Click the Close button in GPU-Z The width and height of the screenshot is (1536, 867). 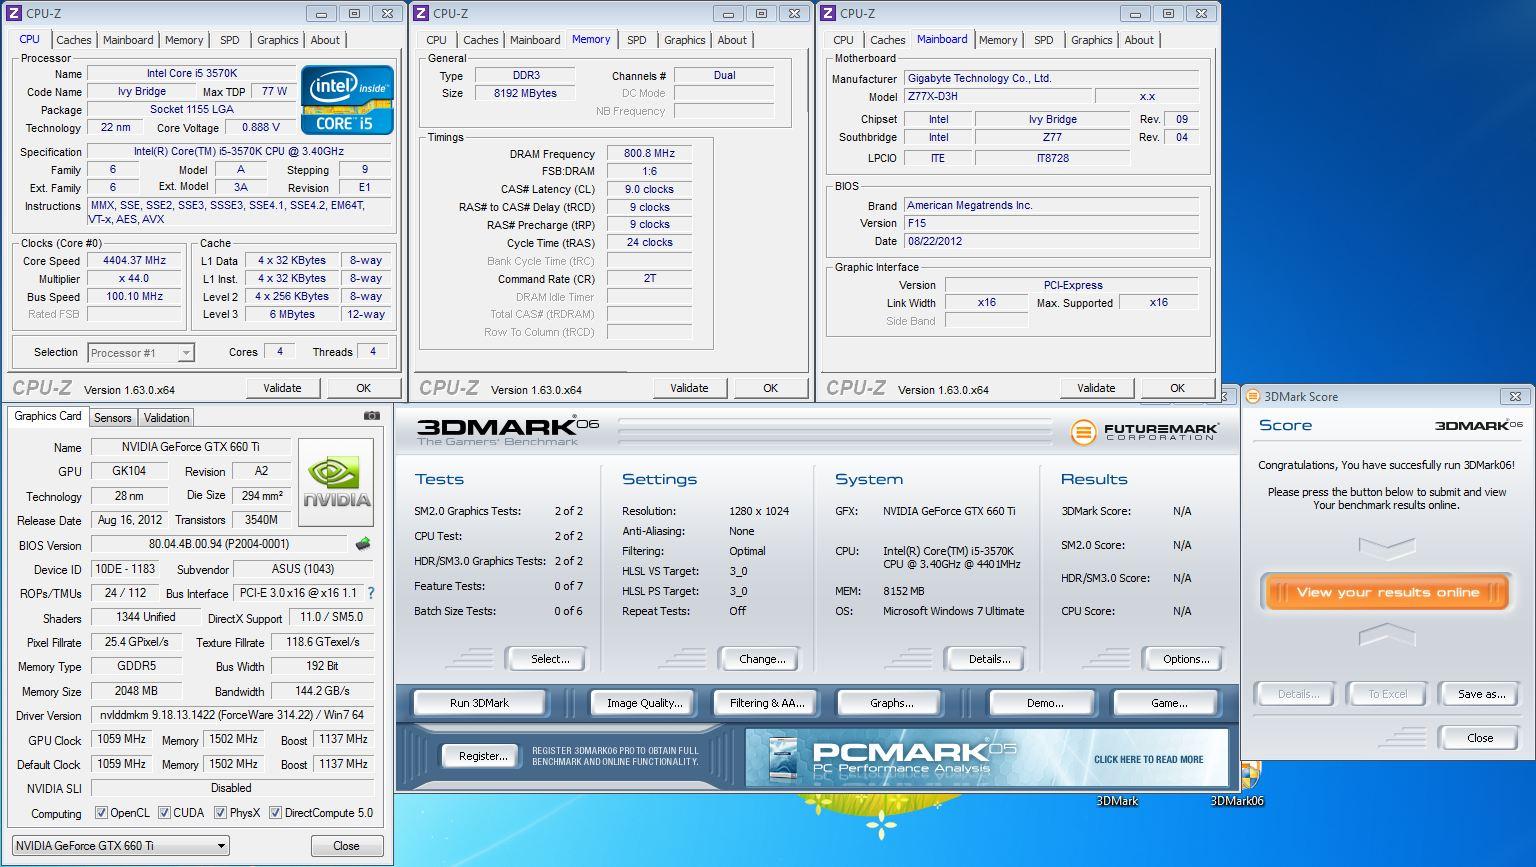tap(346, 845)
